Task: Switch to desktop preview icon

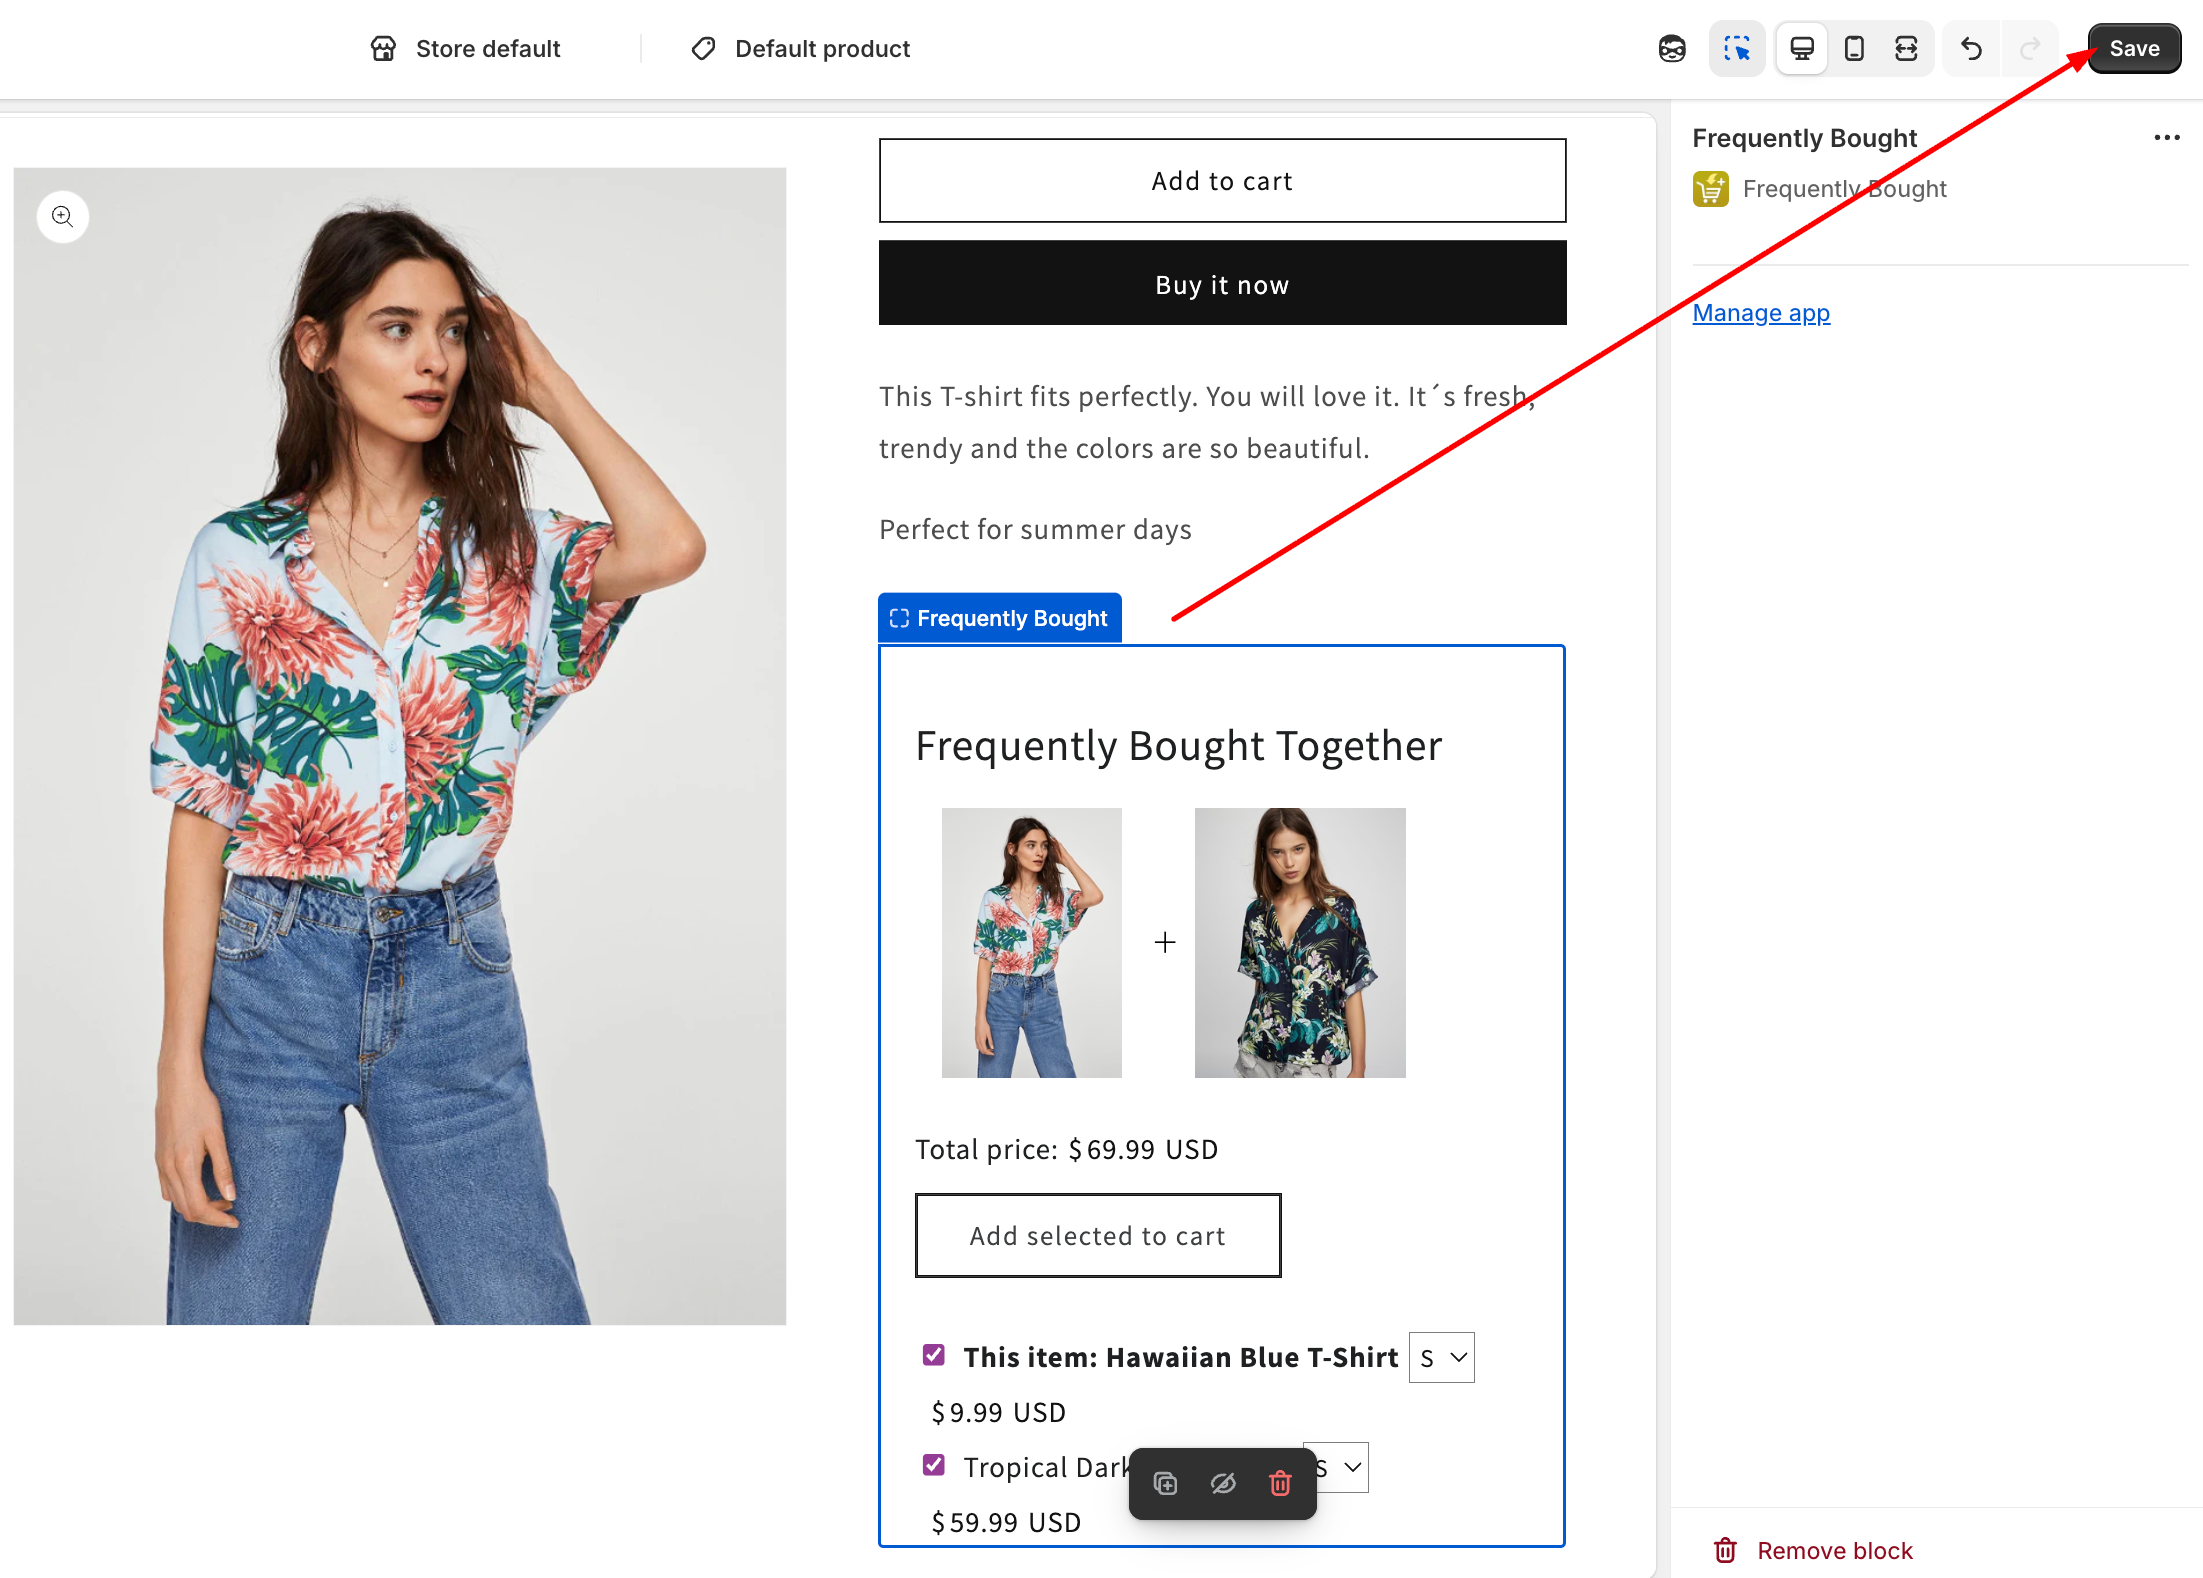Action: coord(1802,48)
